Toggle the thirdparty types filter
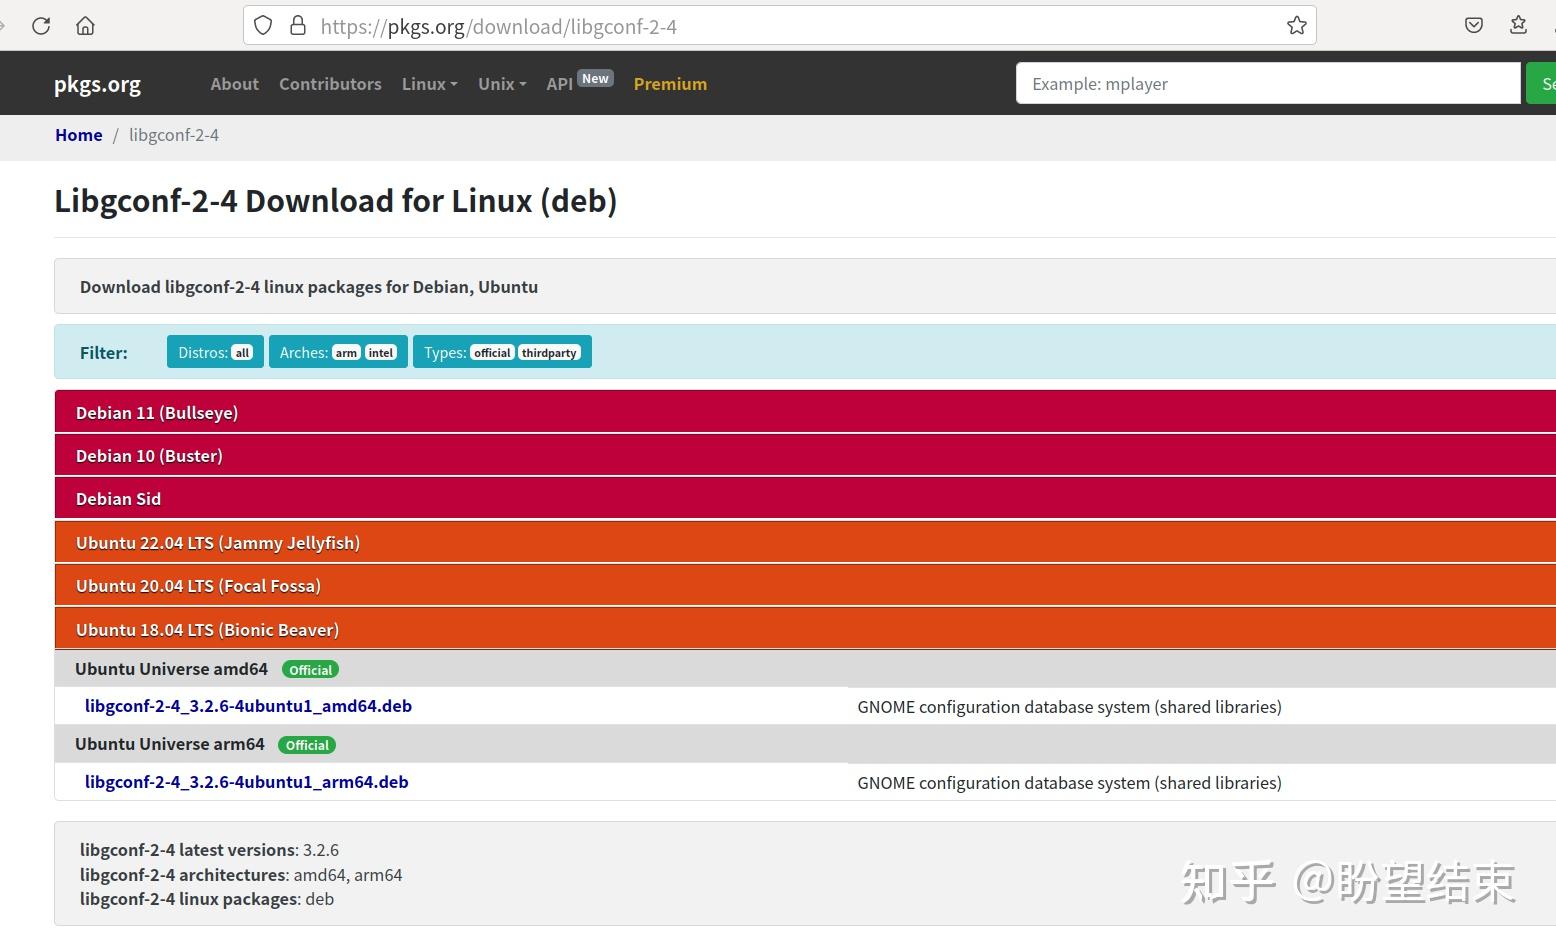1556x948 pixels. point(549,353)
